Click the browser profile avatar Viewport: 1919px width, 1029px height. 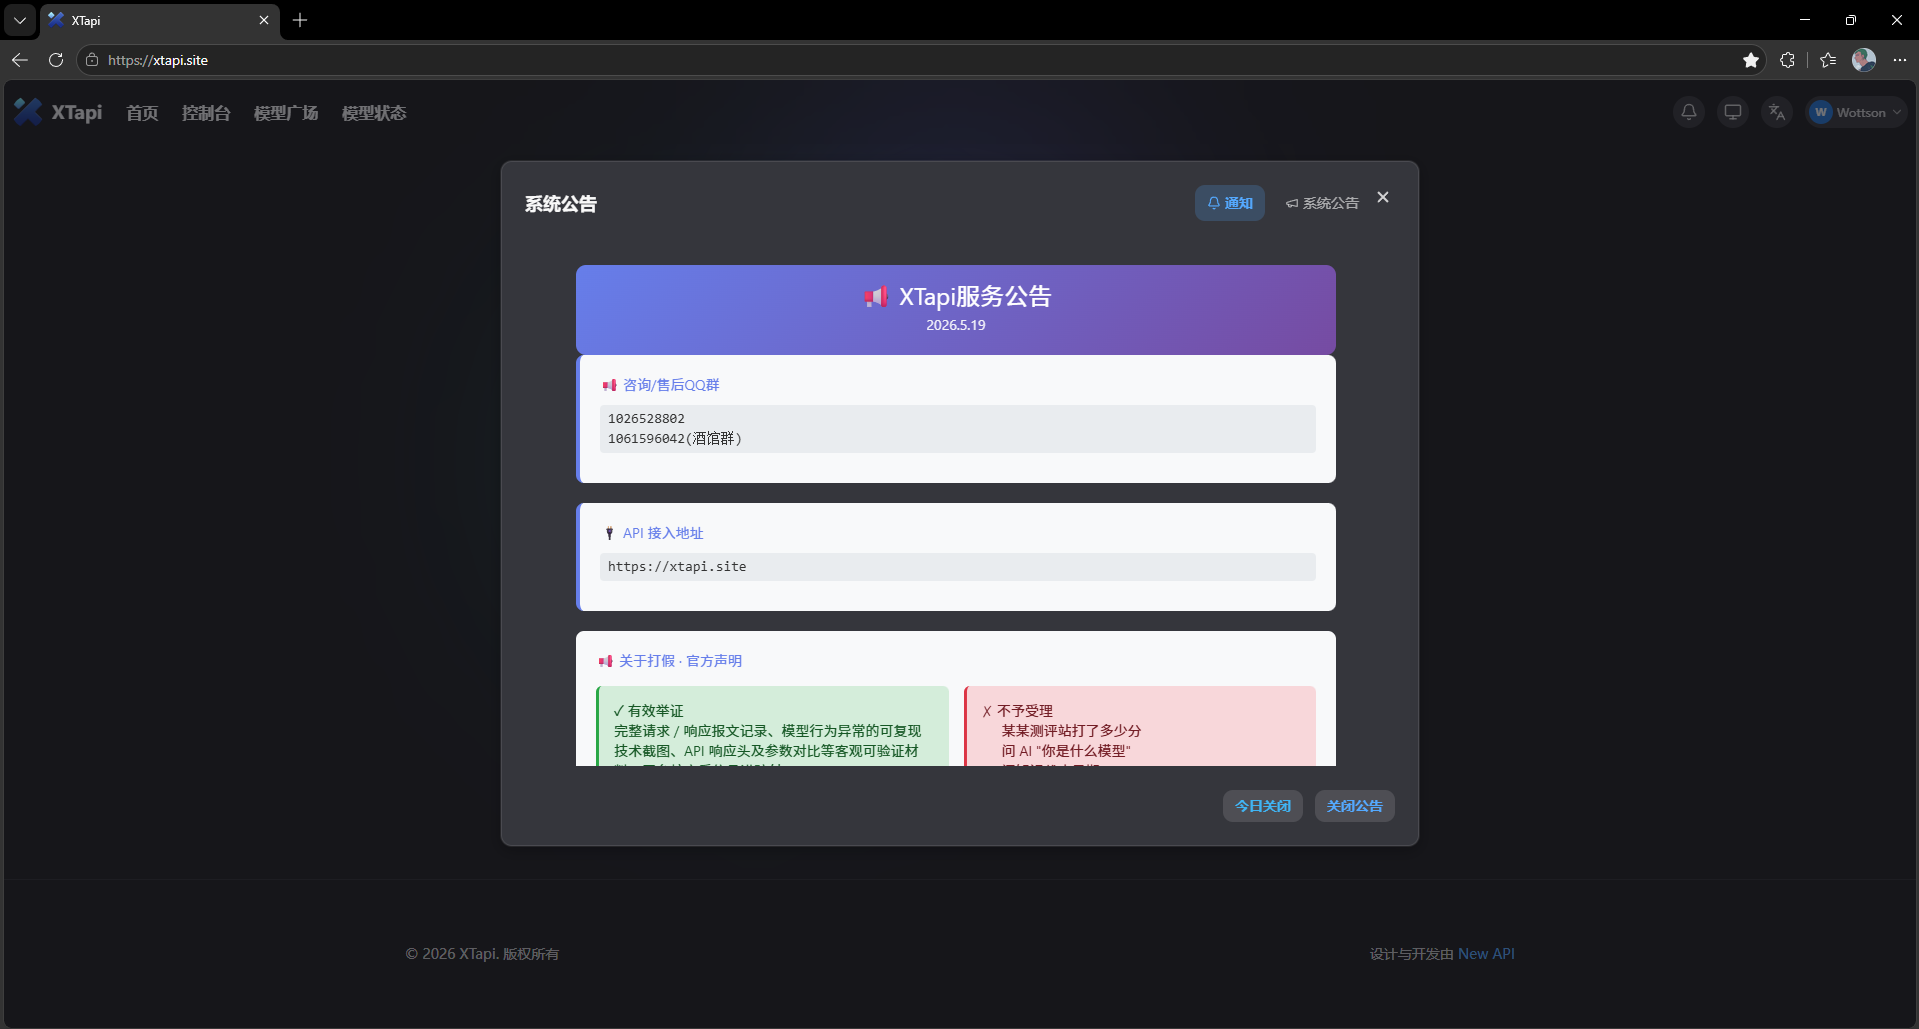tap(1864, 60)
